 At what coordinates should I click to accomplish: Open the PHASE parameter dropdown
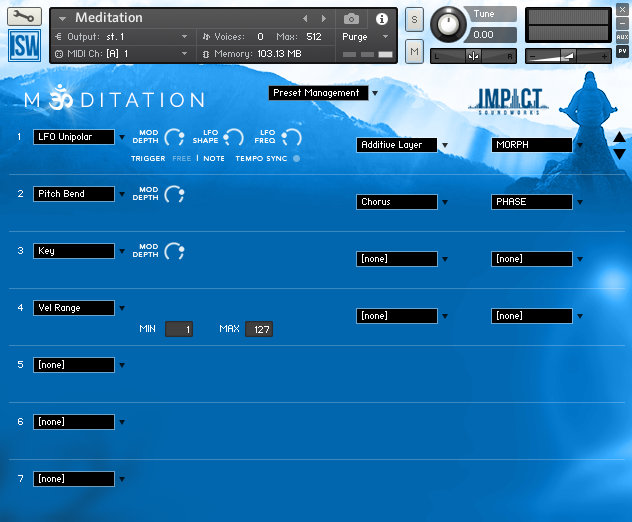[532, 202]
